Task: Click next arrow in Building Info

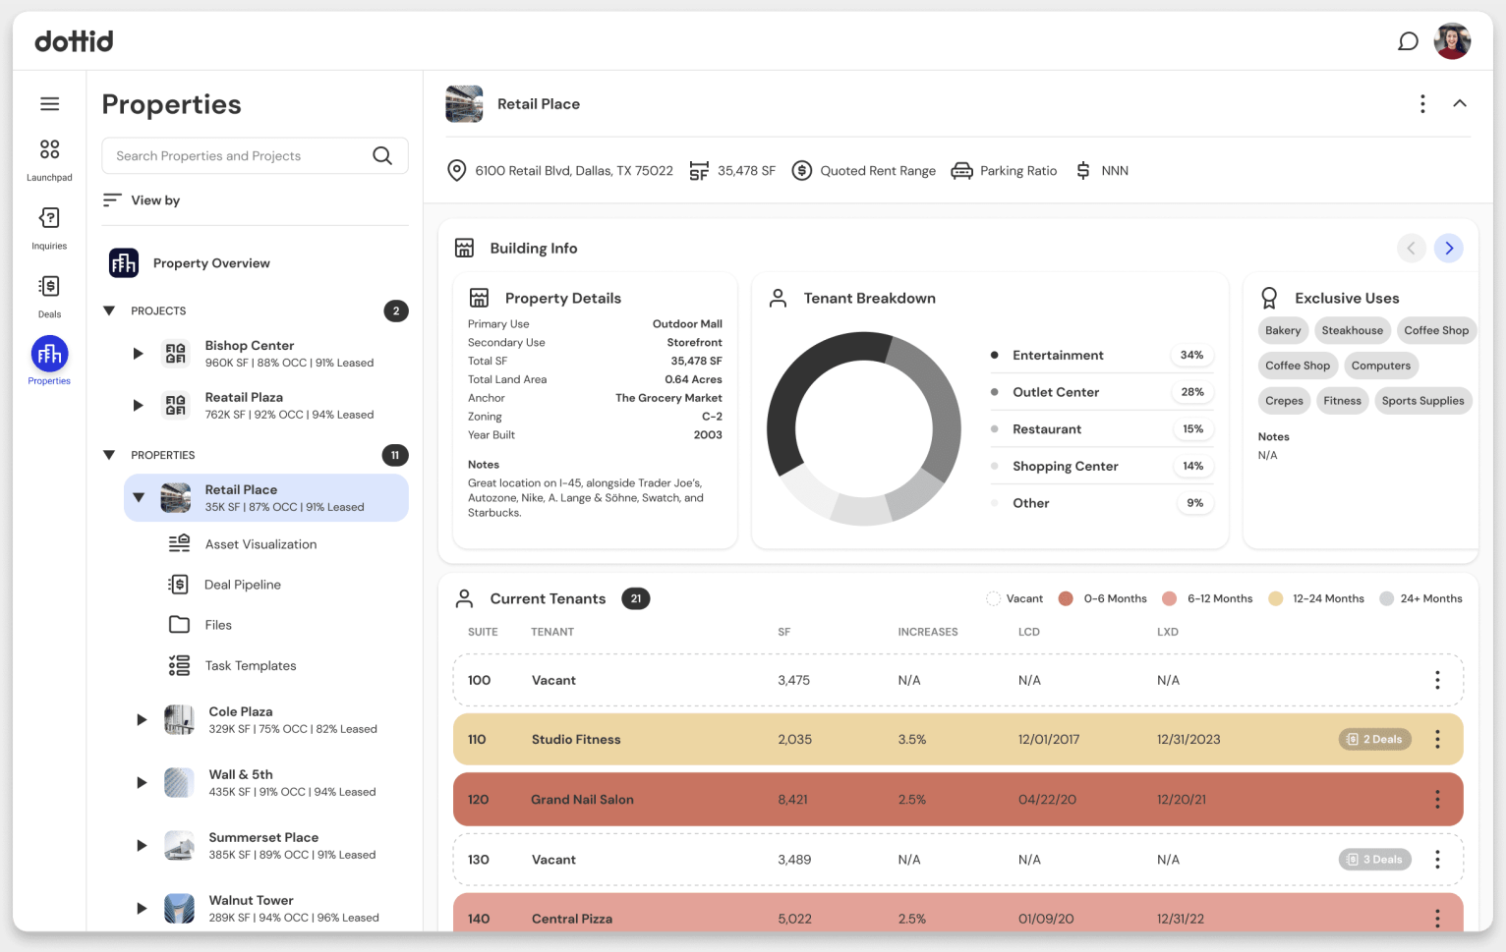Action: 1448,248
